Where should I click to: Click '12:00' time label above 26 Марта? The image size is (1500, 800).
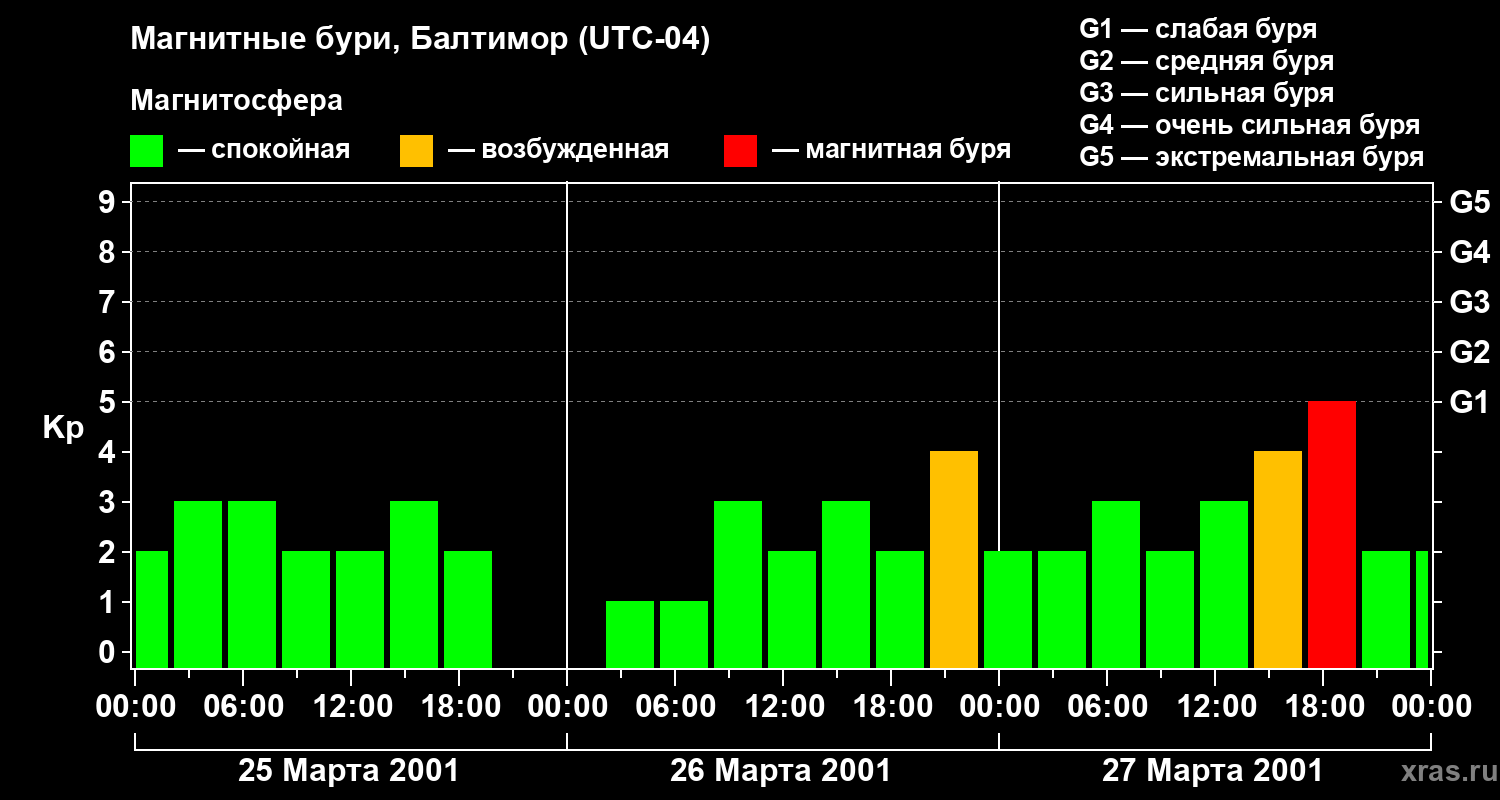point(783,707)
